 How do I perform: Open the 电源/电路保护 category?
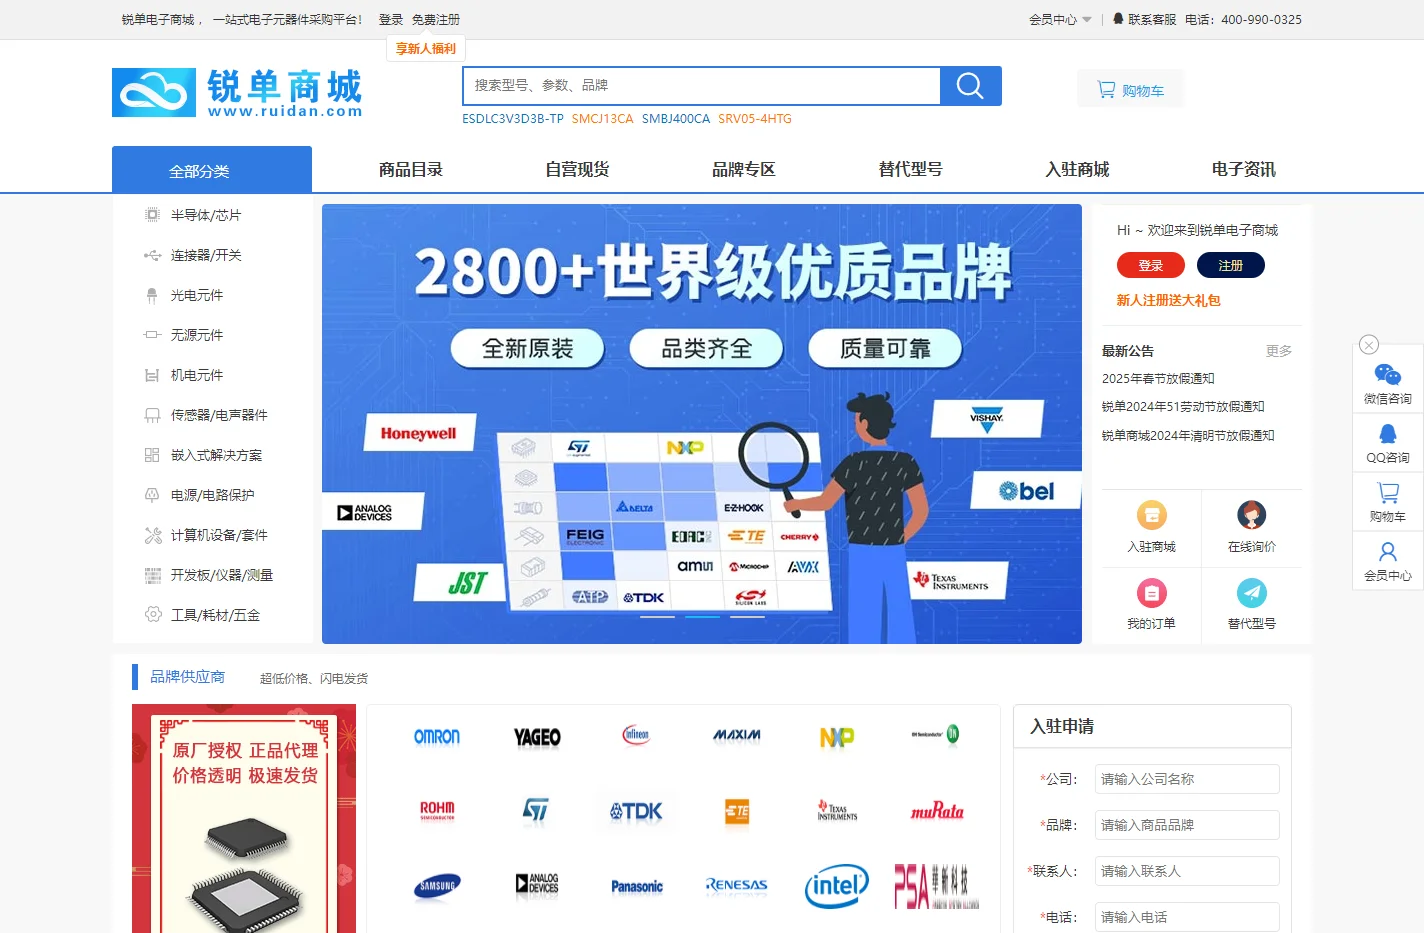[x=212, y=495]
